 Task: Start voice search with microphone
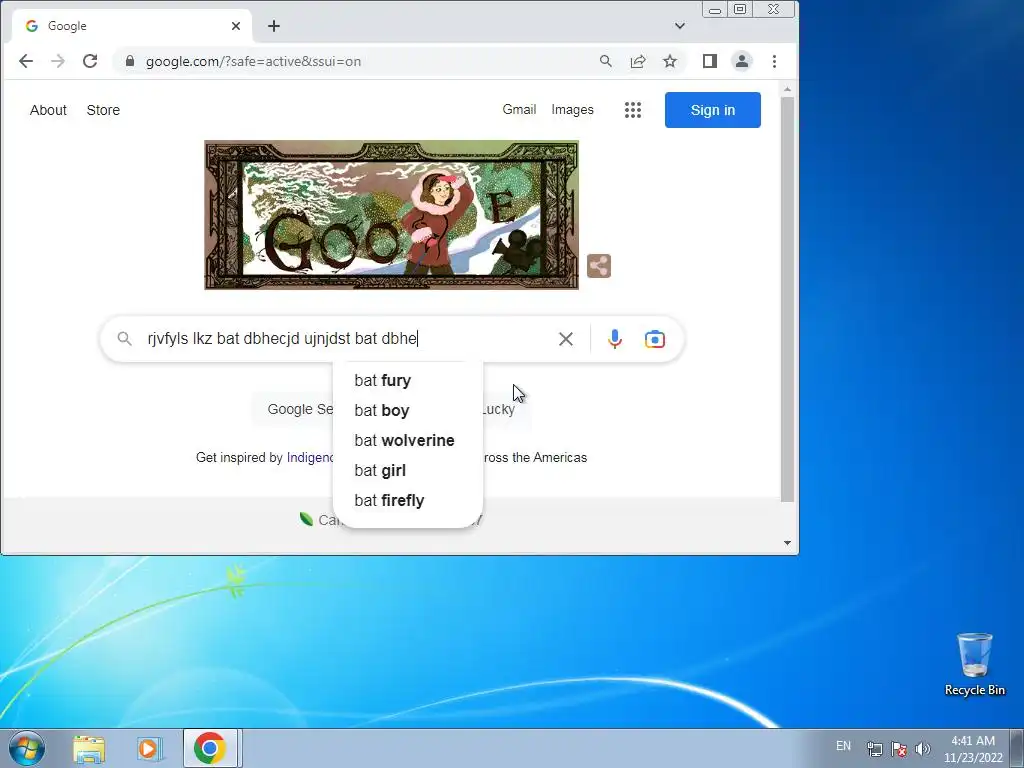click(615, 339)
